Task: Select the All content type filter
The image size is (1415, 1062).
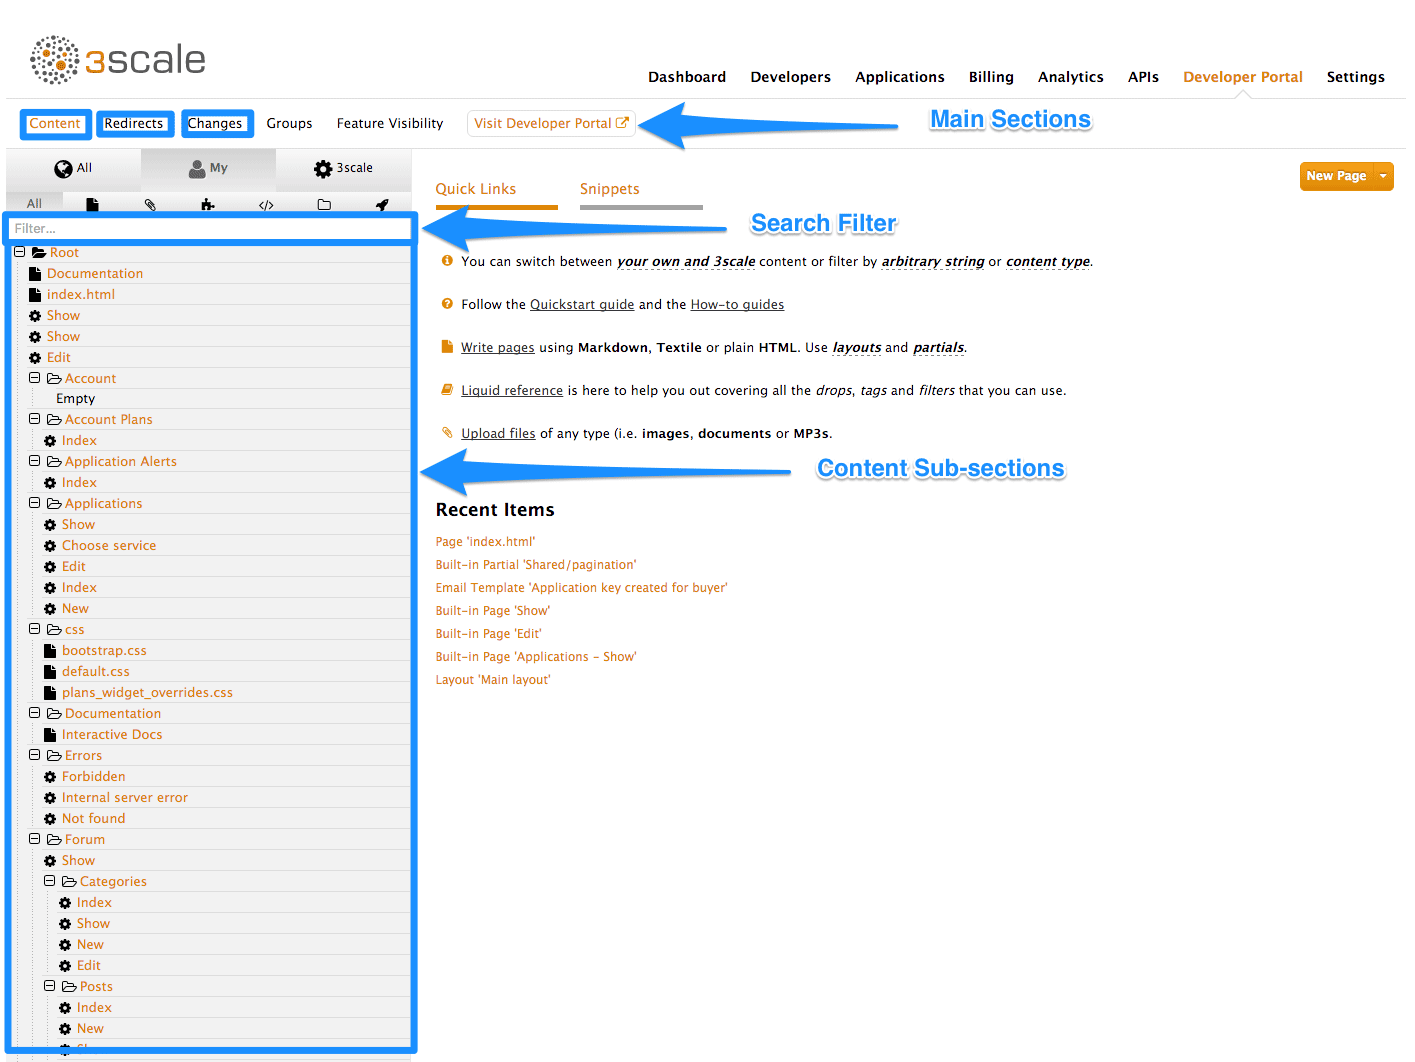Action: pyautogui.click(x=34, y=203)
